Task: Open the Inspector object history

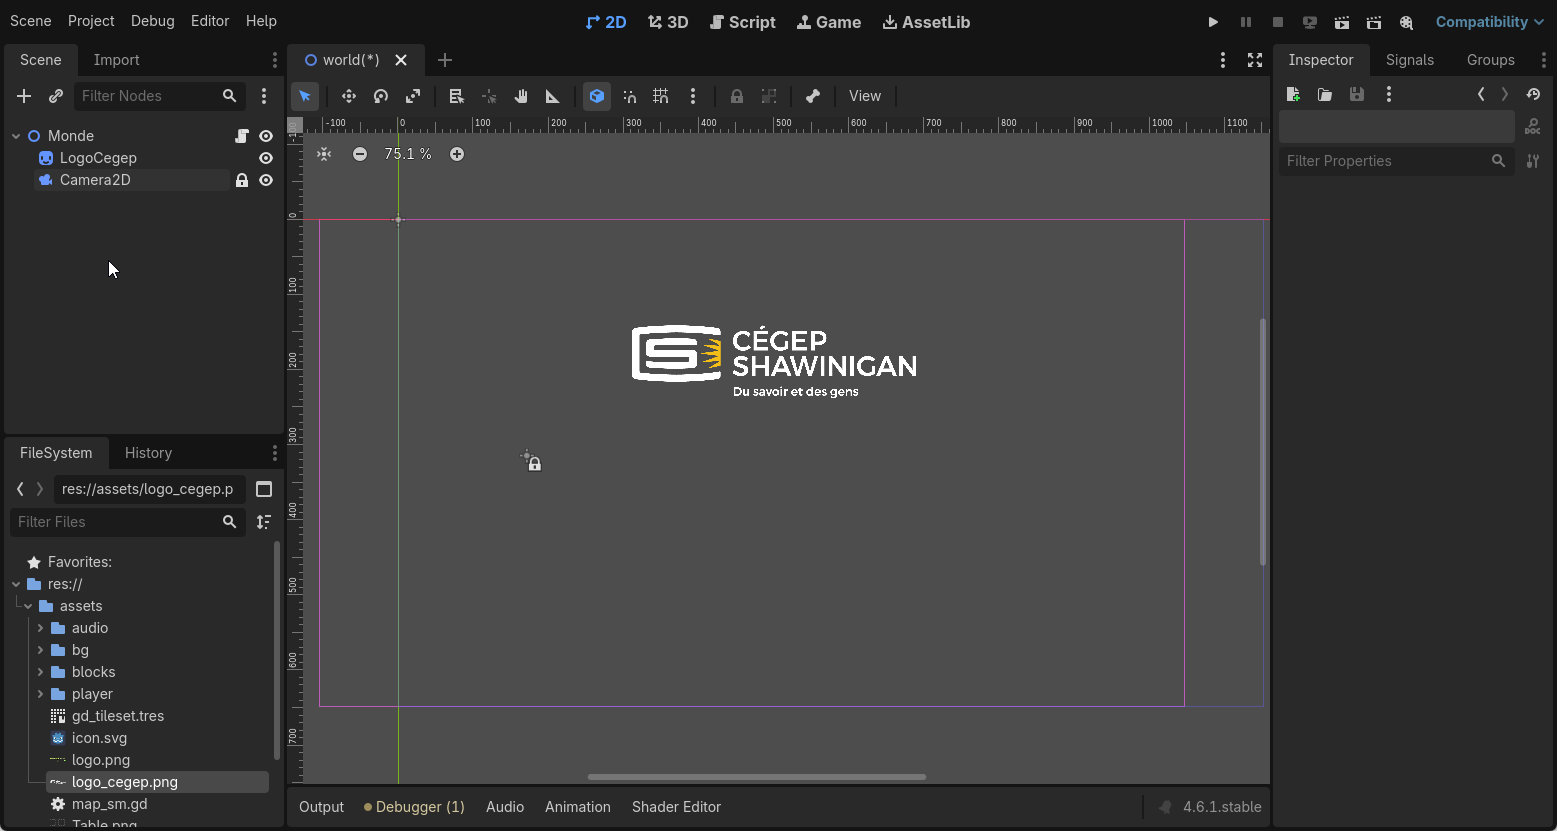Action: click(1533, 94)
